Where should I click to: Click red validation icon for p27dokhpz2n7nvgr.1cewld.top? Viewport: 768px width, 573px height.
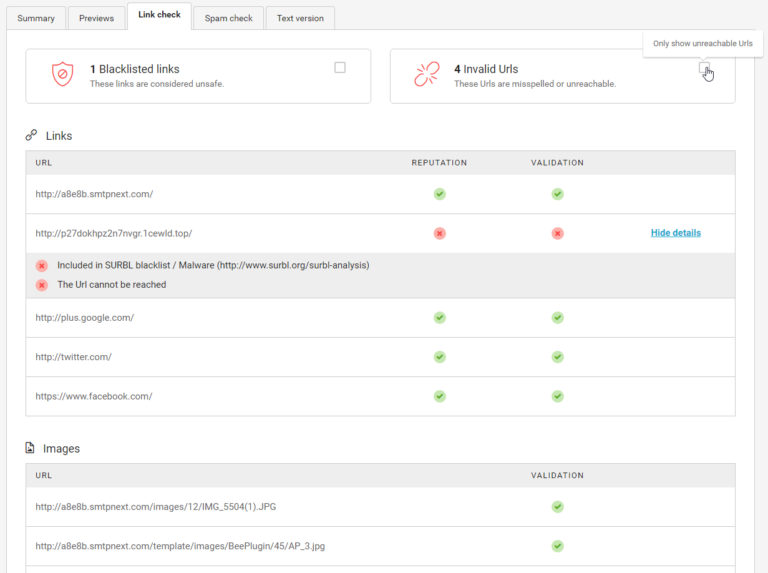click(x=557, y=233)
